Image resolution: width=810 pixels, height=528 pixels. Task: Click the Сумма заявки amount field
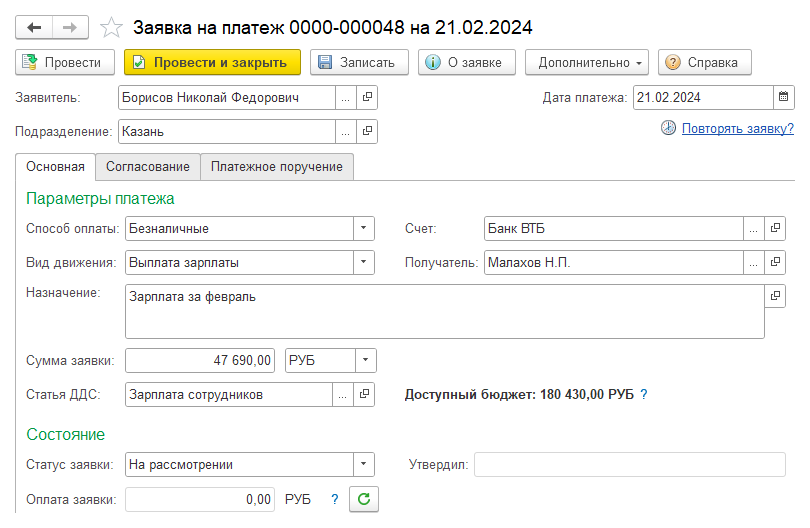click(200, 361)
